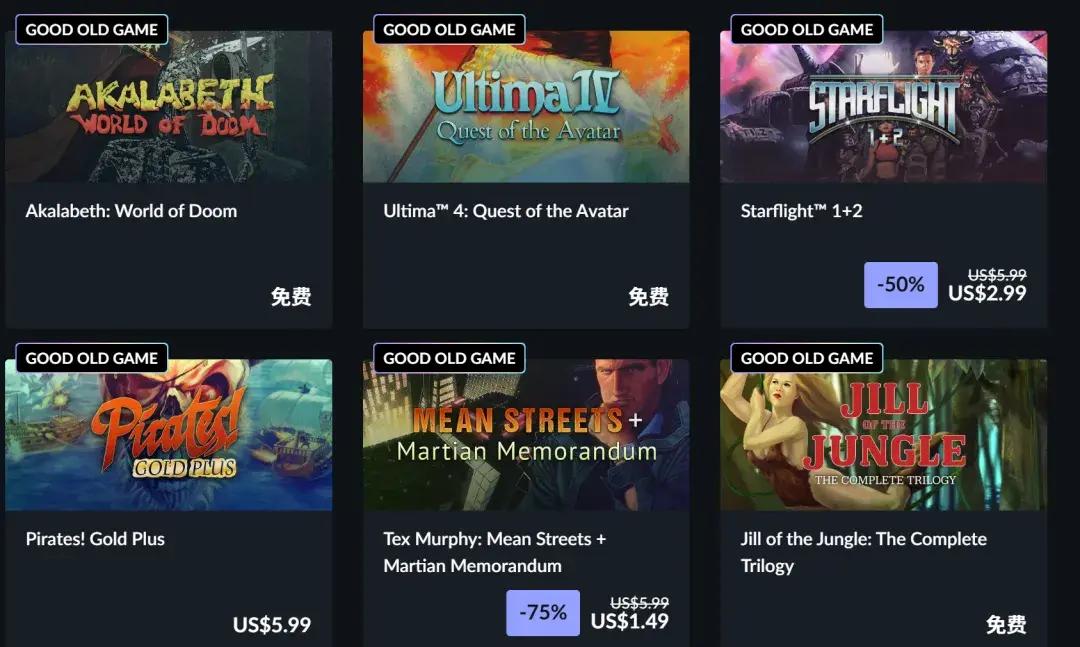Screen dimensions: 1080x647
Task: Open the Jill of the Jungle cover image
Action: [884, 435]
